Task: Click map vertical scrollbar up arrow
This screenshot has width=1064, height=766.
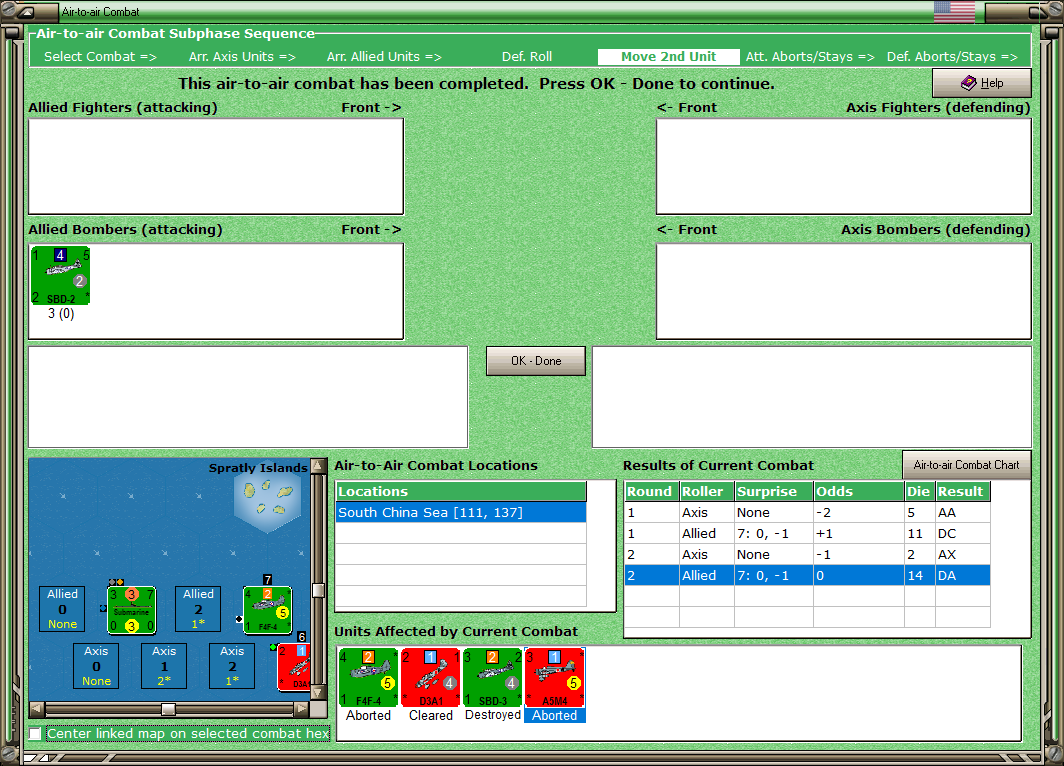Action: (x=318, y=466)
